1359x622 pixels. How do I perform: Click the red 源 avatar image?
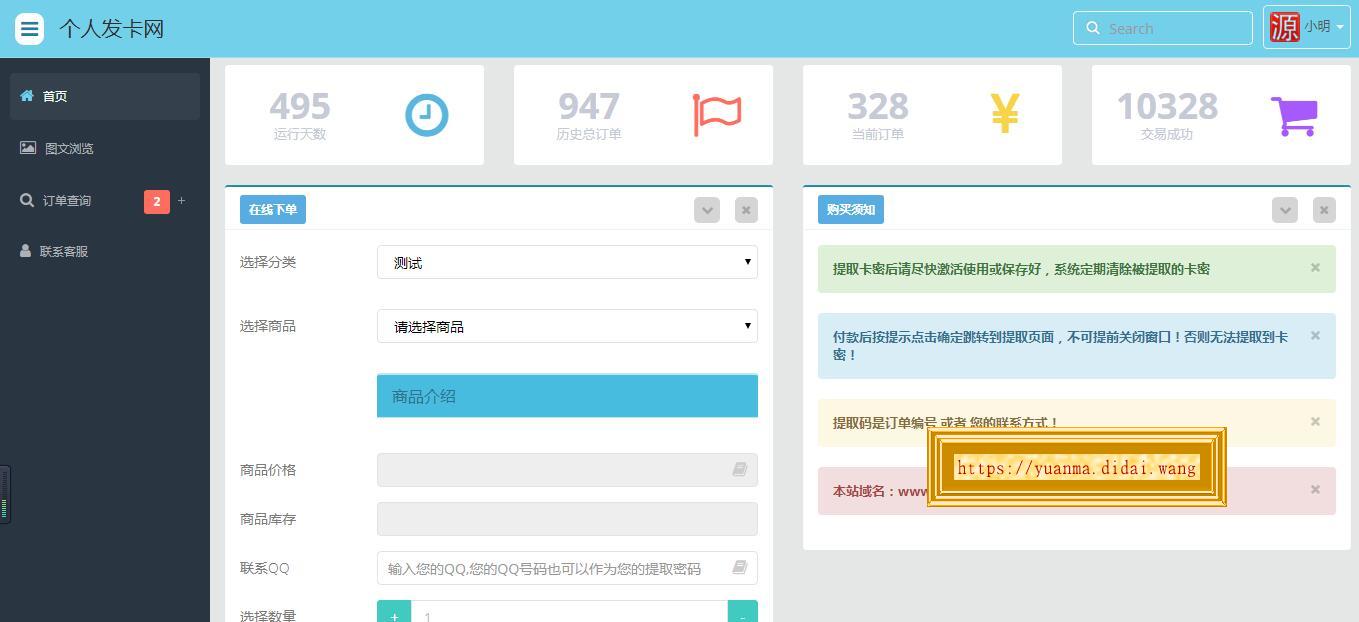click(1284, 27)
